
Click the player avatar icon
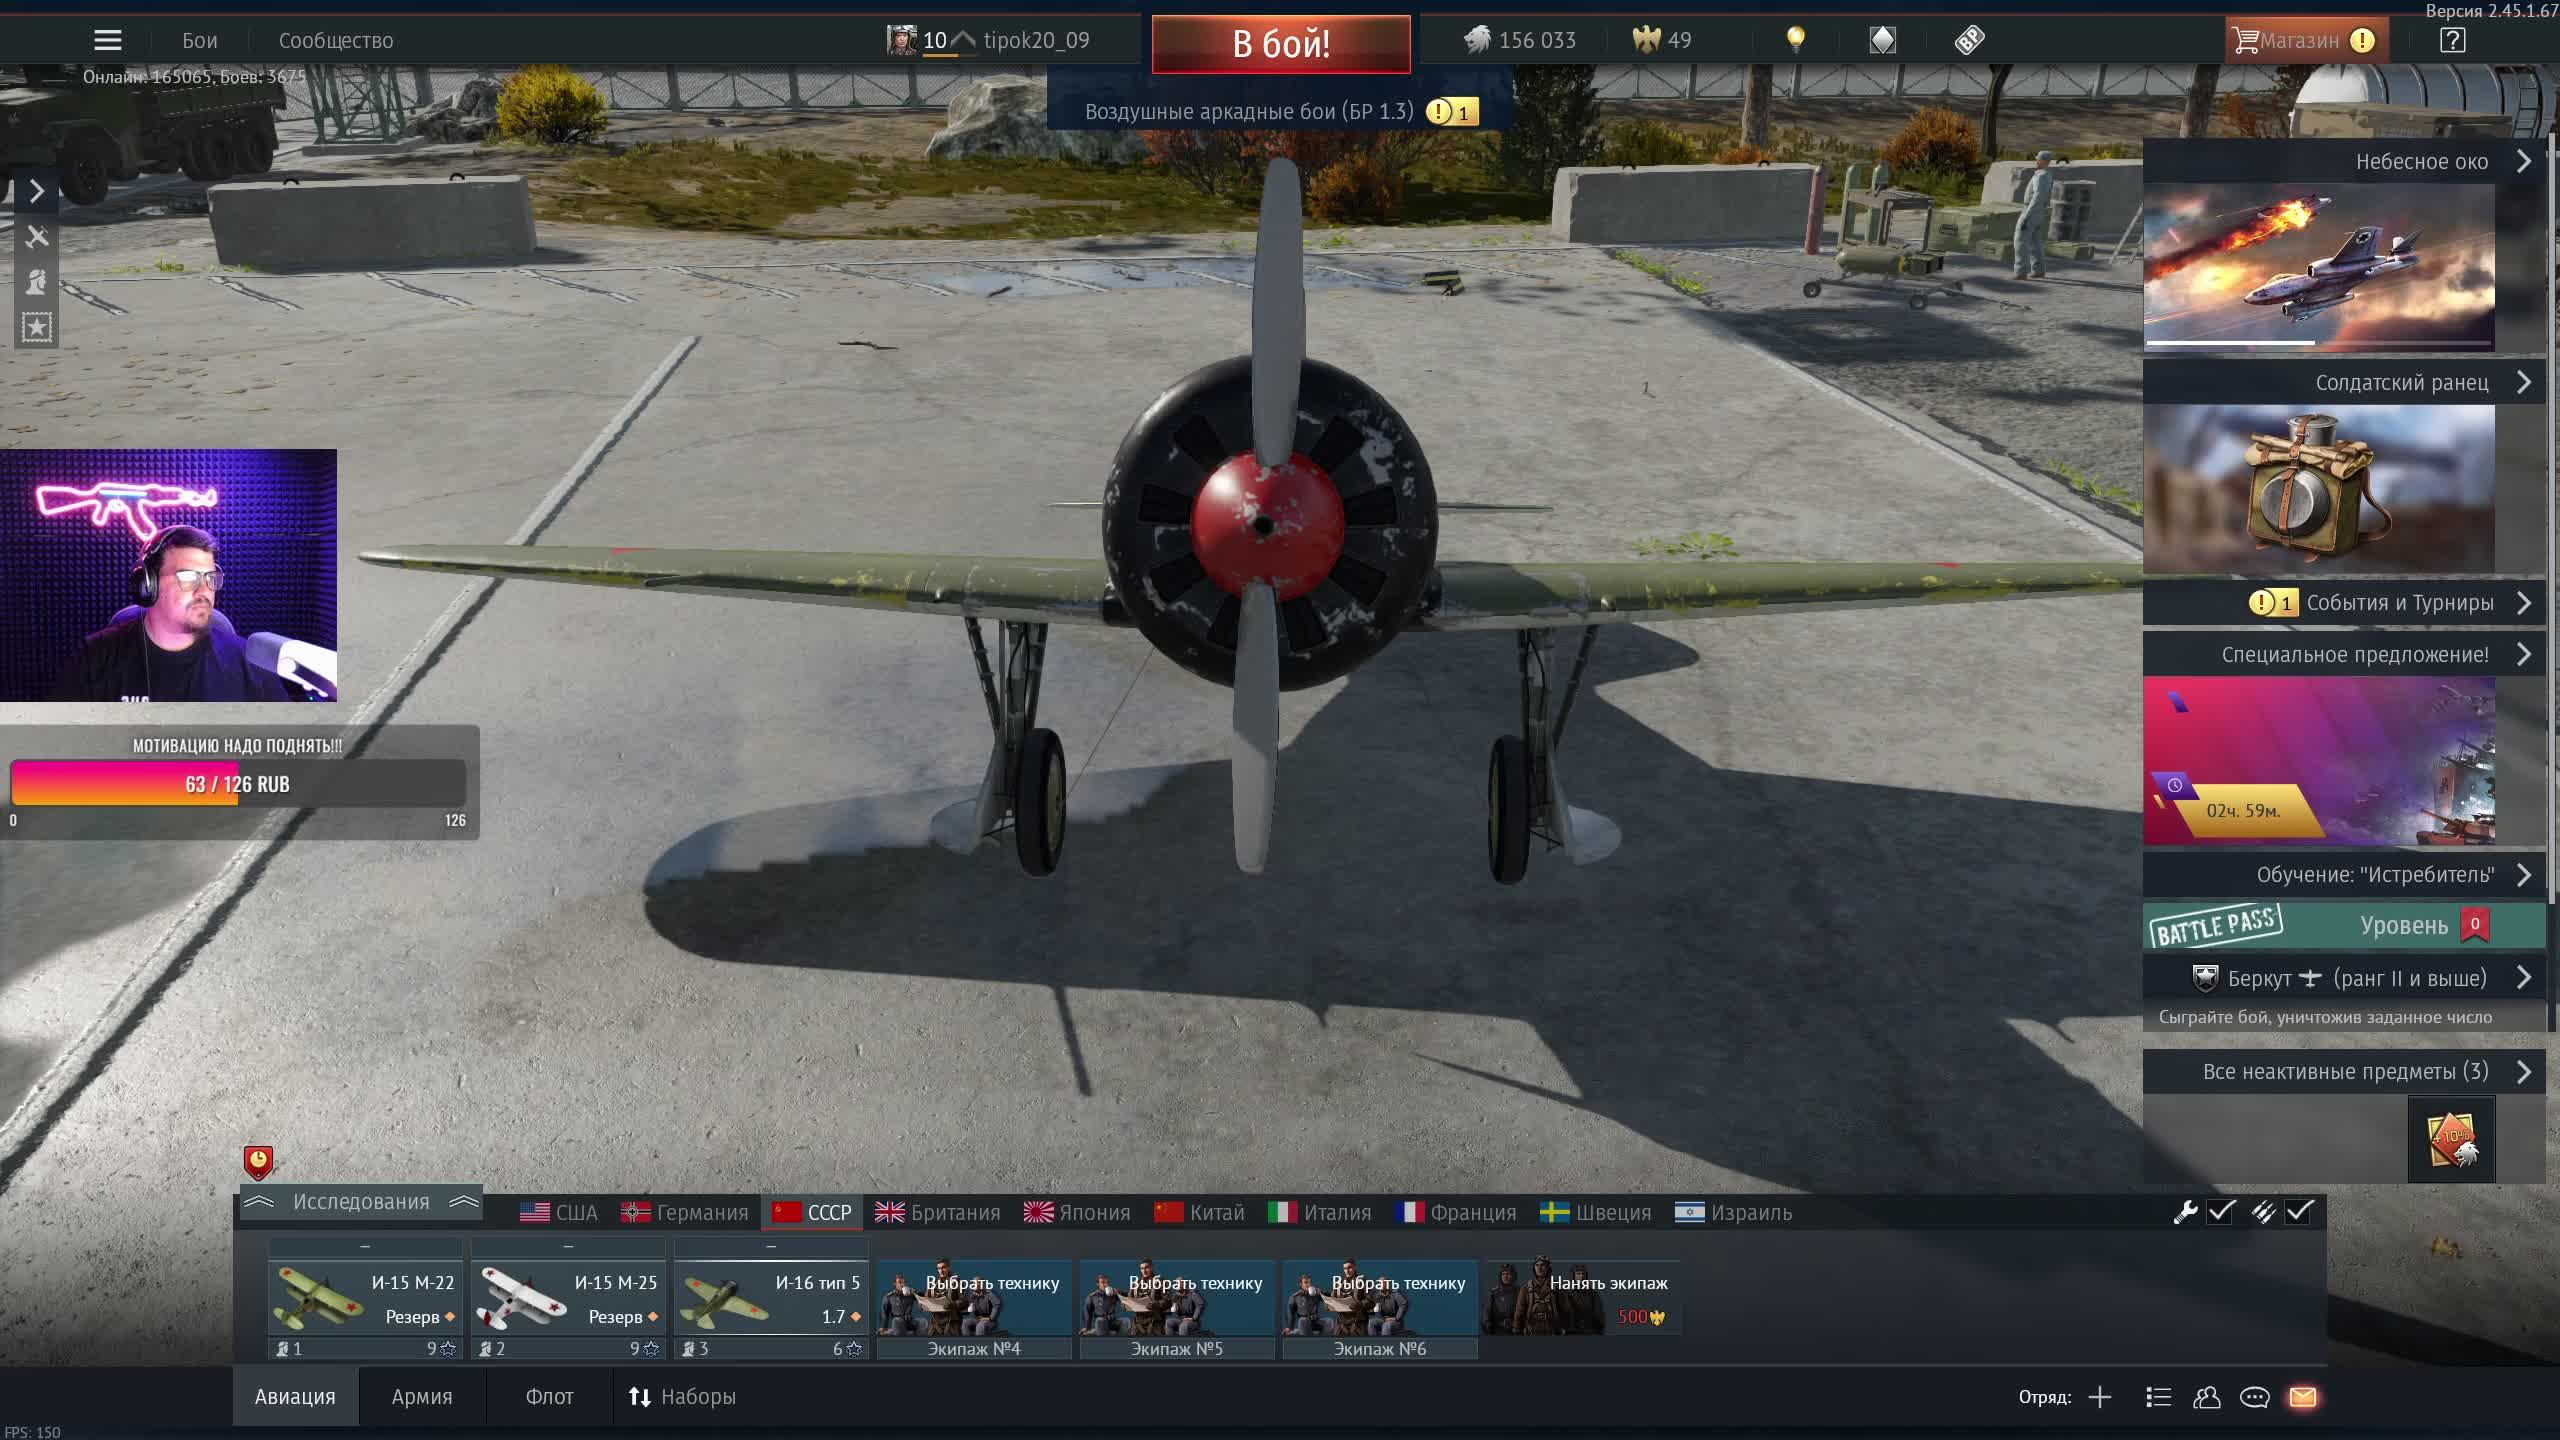(901, 40)
